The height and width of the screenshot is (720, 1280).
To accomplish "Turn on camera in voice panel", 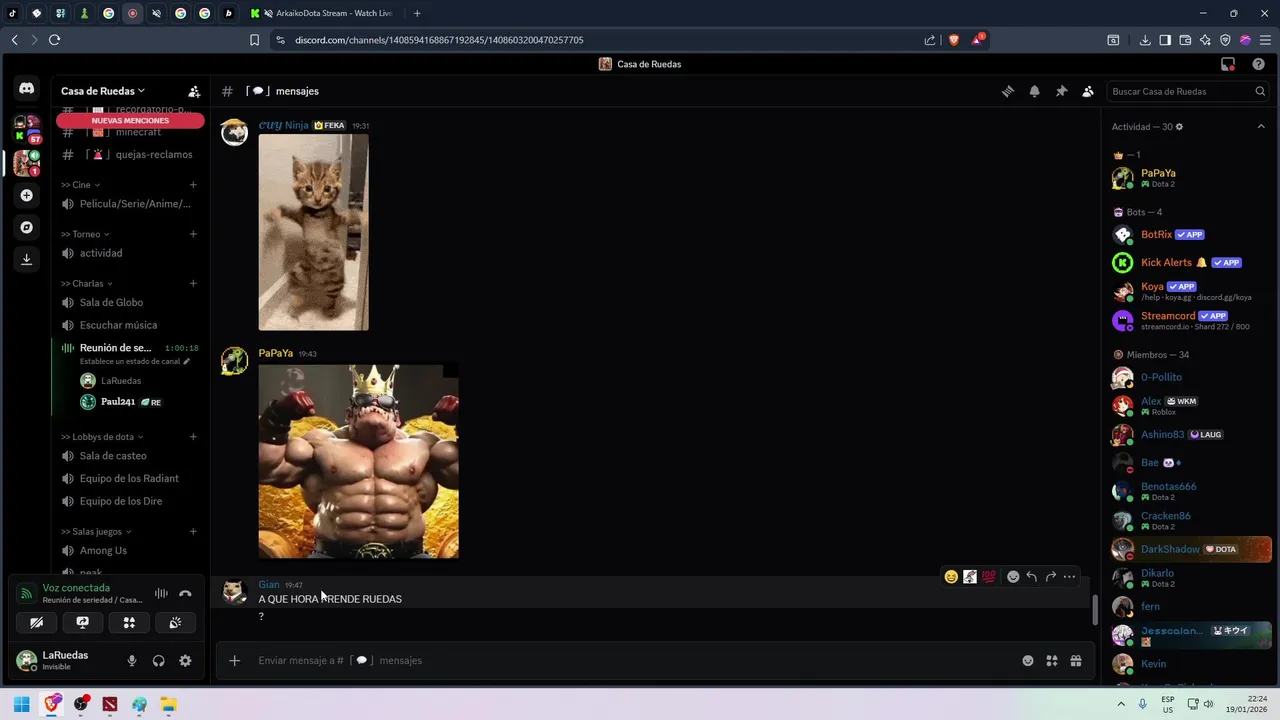I will coord(37,622).
